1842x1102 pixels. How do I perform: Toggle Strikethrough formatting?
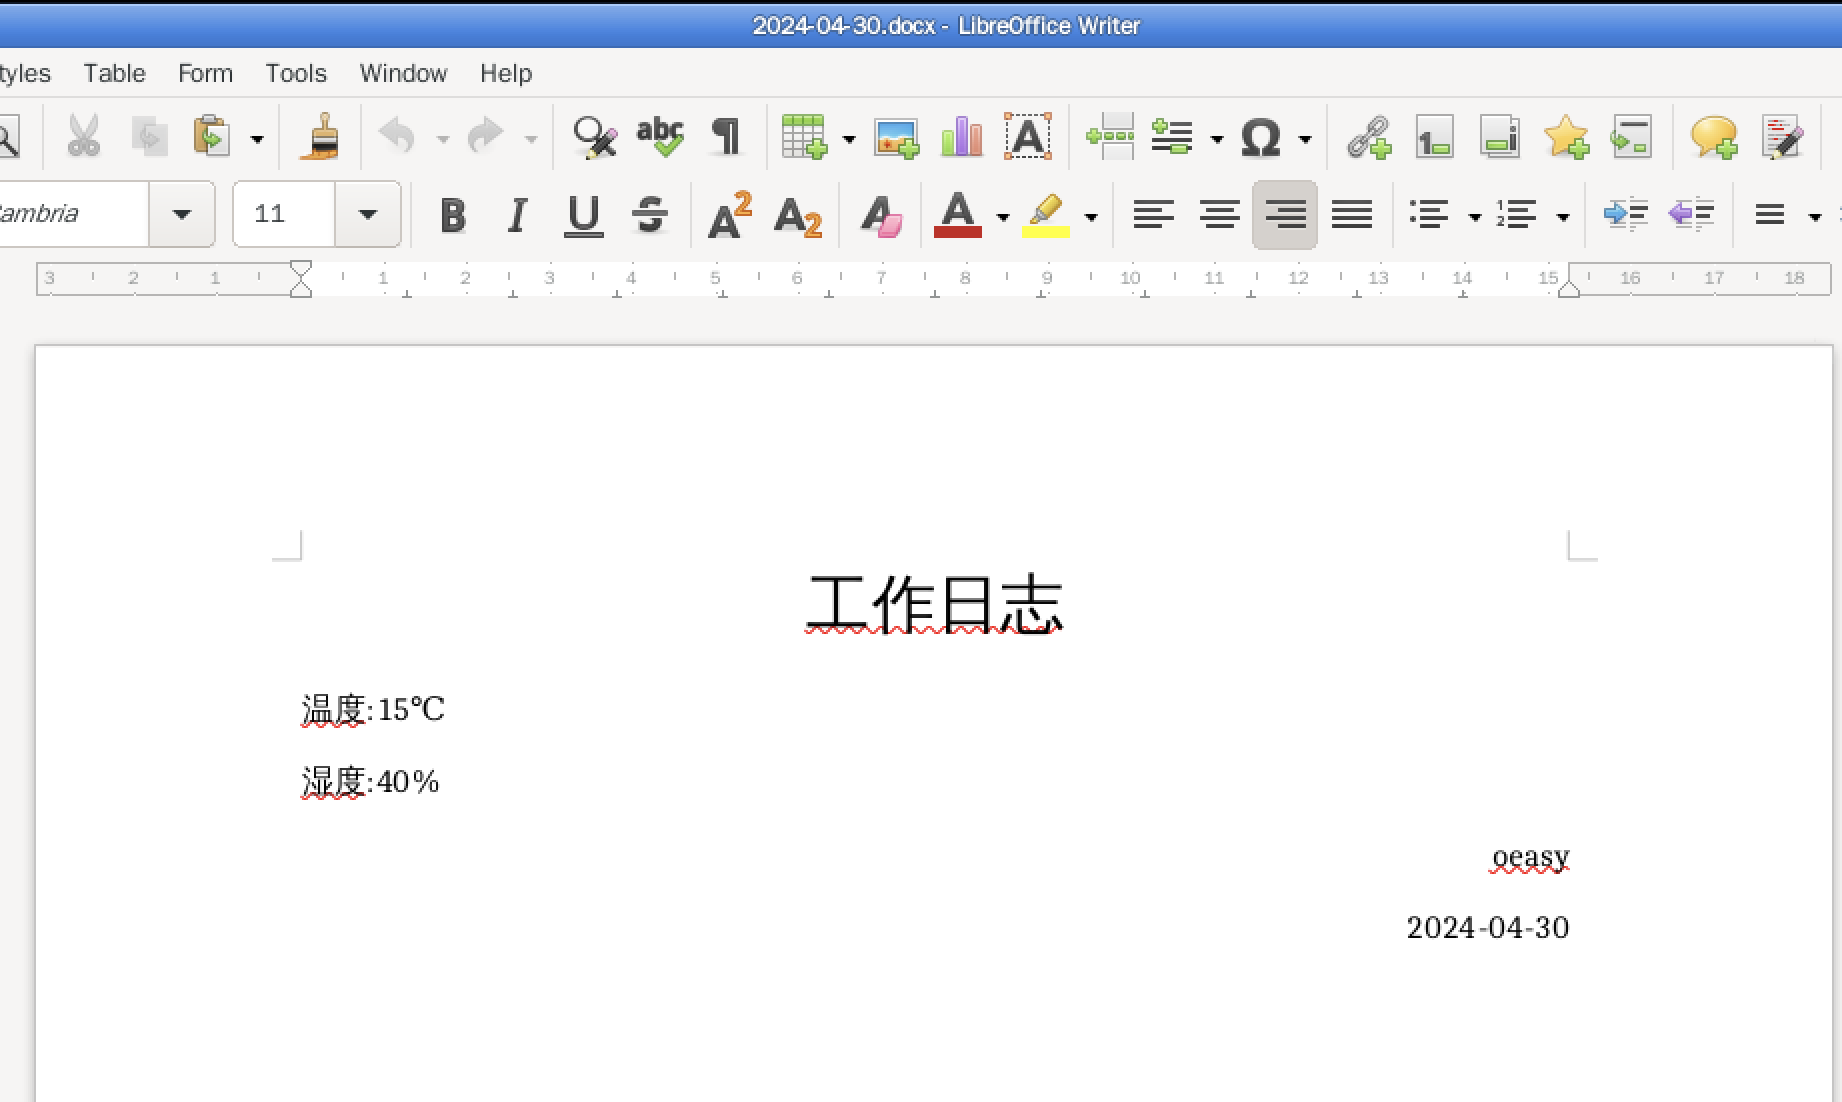click(x=650, y=215)
